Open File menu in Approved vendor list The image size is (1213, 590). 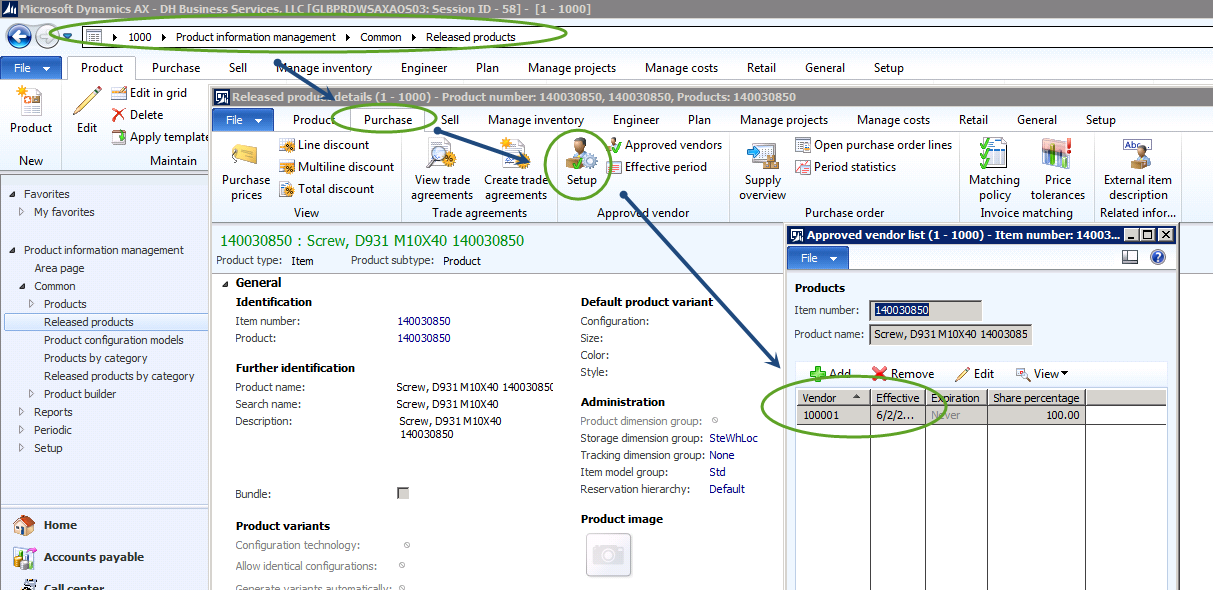(x=818, y=258)
